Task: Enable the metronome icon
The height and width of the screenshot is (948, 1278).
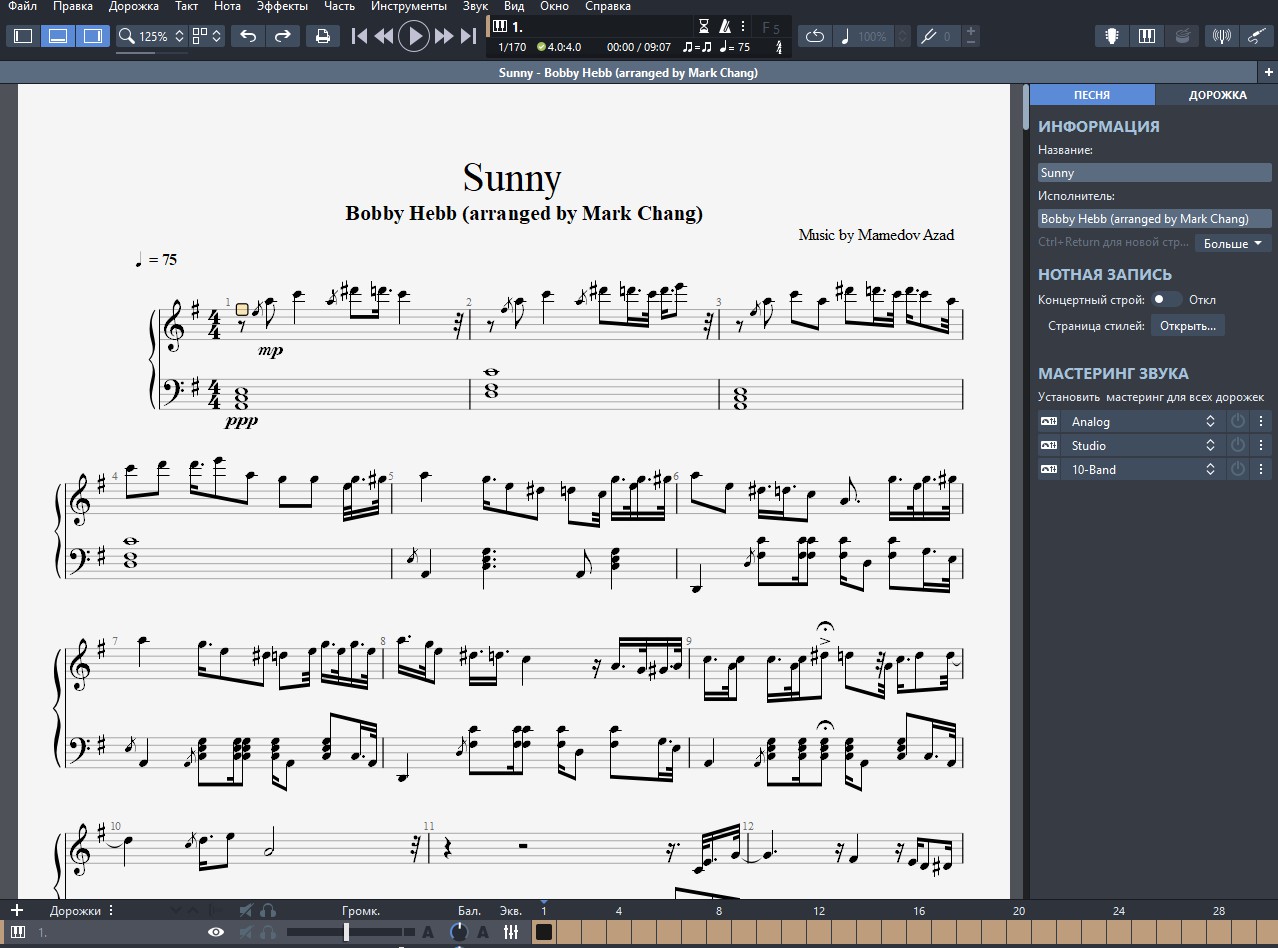Action: pyautogui.click(x=725, y=27)
